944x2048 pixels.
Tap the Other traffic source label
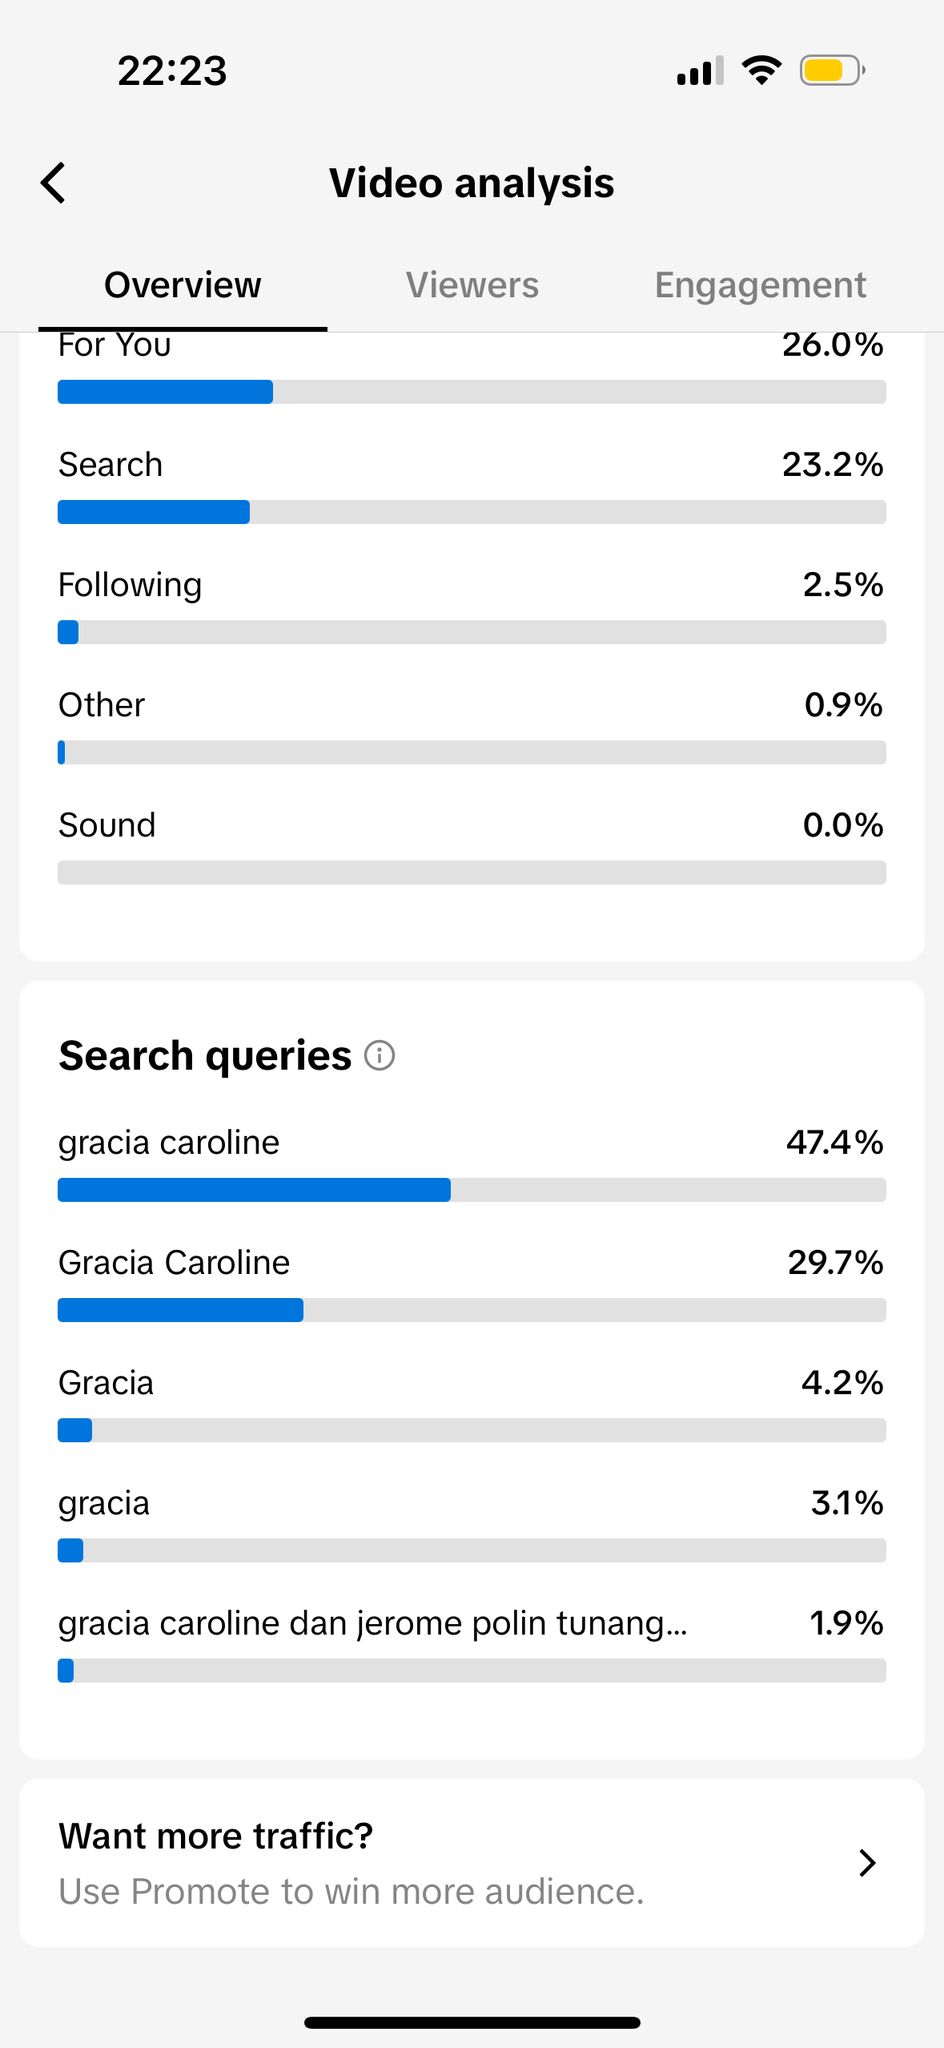[x=101, y=705]
